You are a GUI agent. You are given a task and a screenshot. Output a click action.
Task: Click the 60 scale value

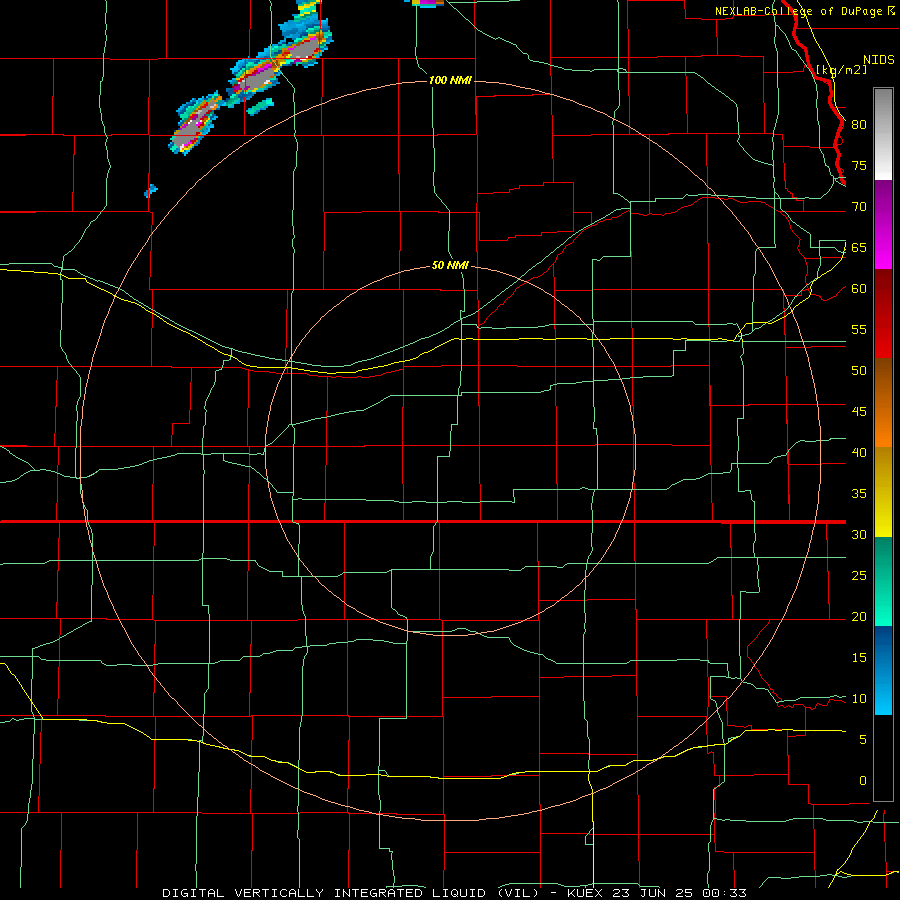tap(859, 288)
